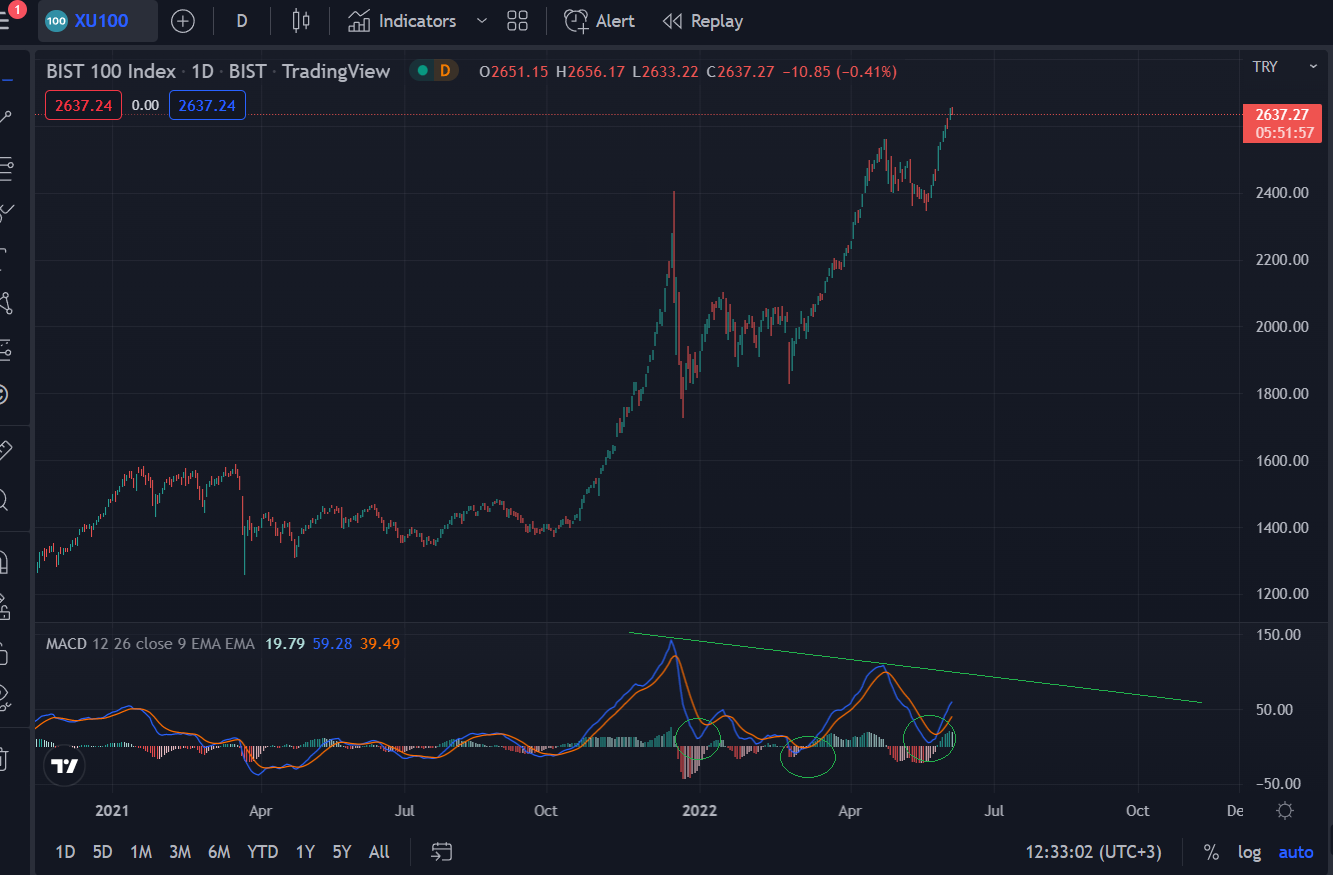This screenshot has width=1333, height=875.
Task: Open the time zone menu 12:33:02 (UTC+3)
Action: tap(1094, 852)
